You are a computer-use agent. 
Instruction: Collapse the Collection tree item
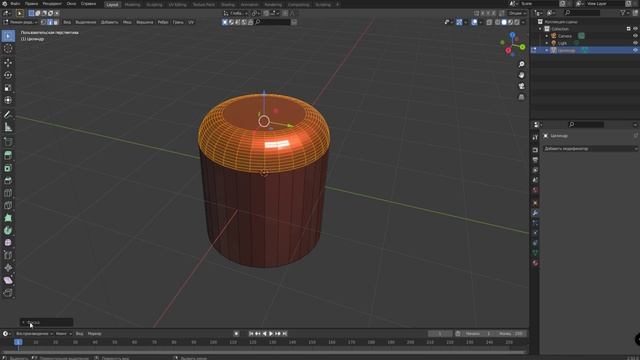540,29
